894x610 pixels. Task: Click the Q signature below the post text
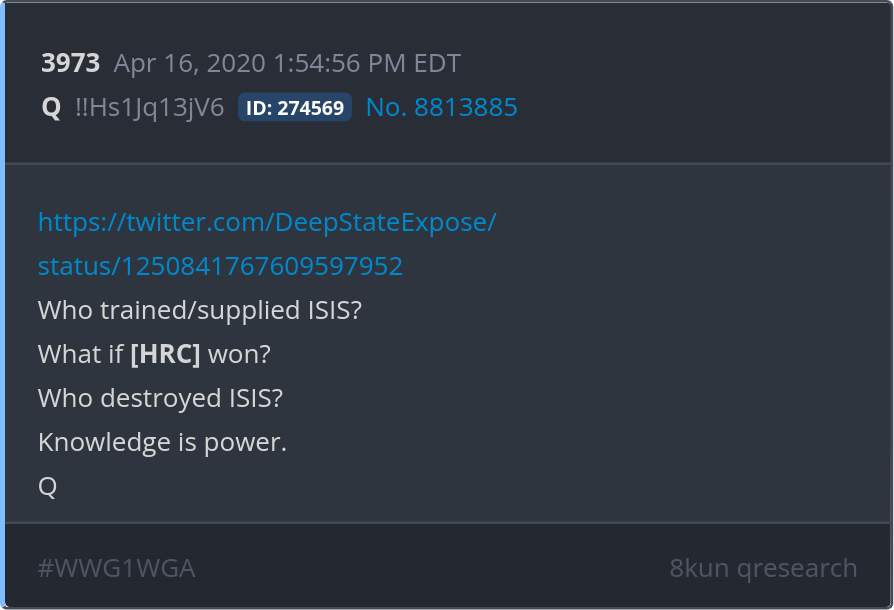[x=47, y=486]
